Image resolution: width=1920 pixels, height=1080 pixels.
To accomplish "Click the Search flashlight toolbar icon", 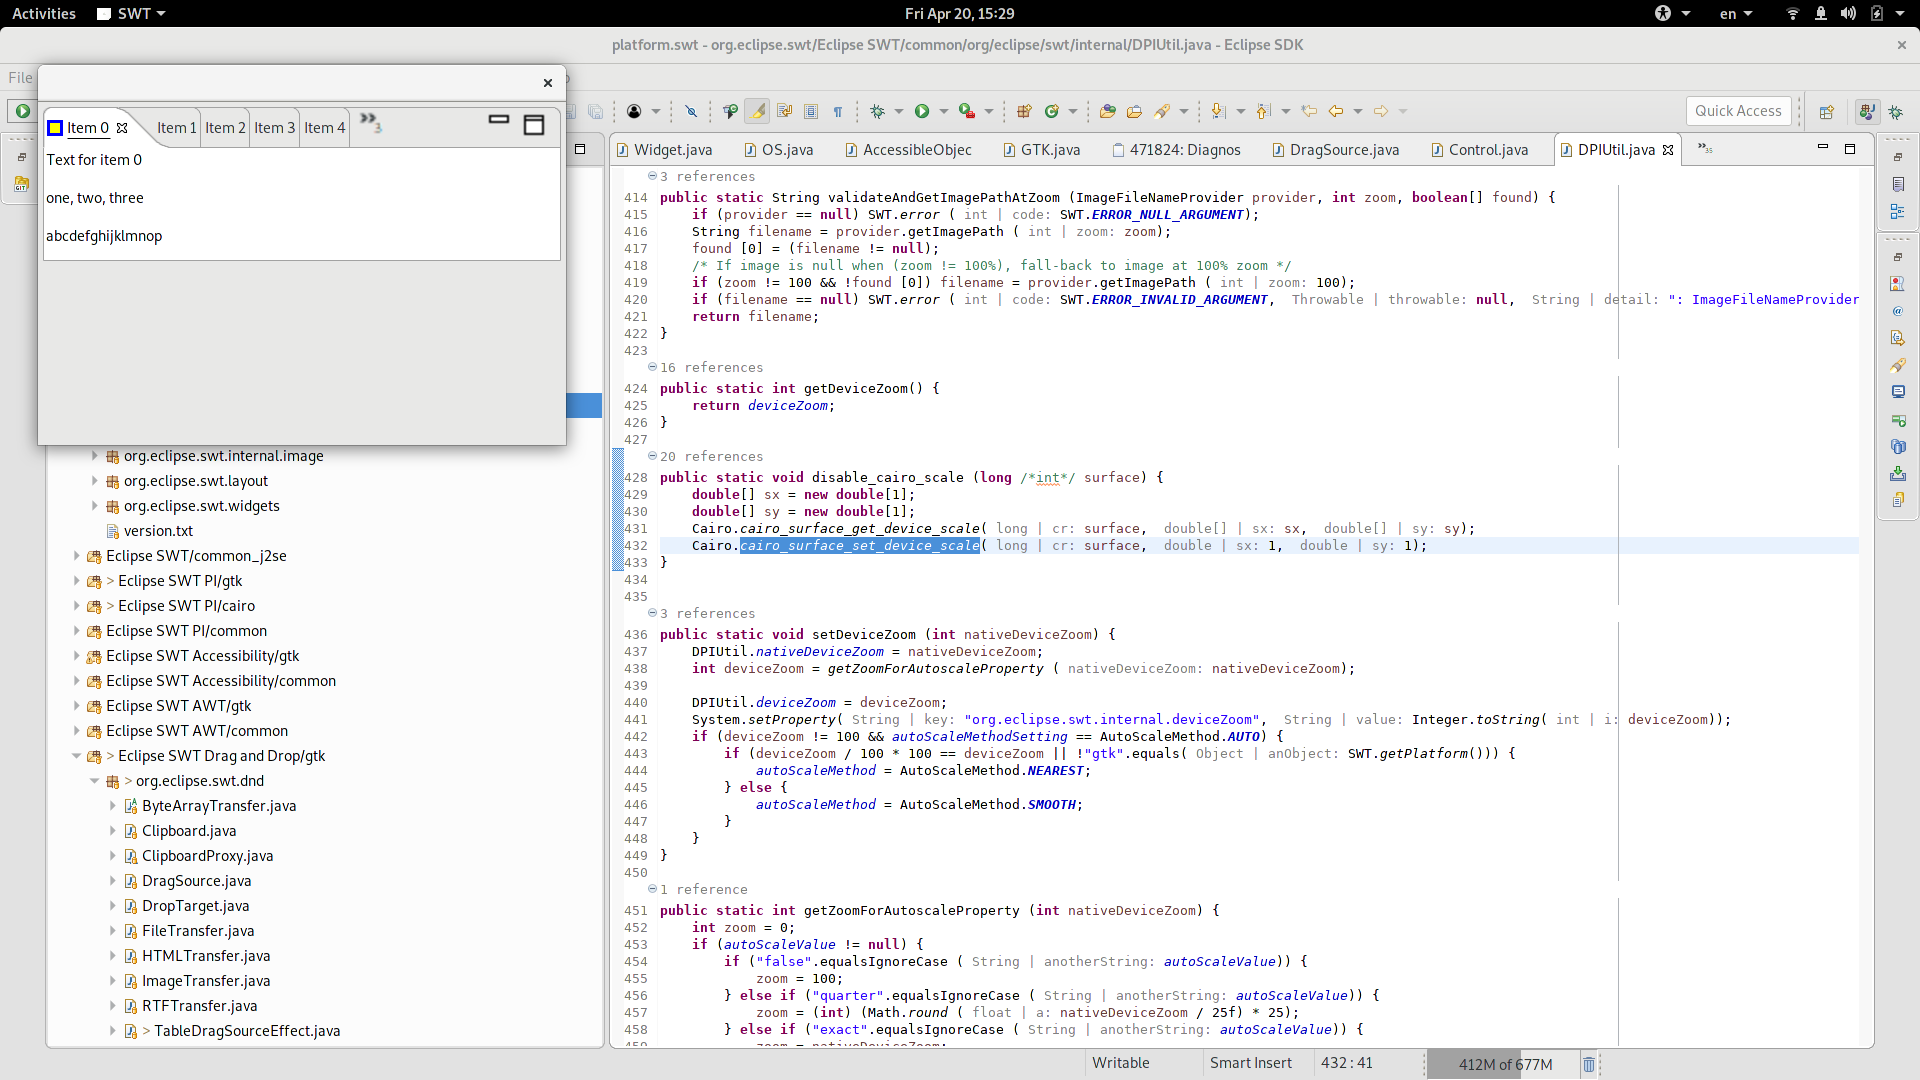I will (1162, 111).
